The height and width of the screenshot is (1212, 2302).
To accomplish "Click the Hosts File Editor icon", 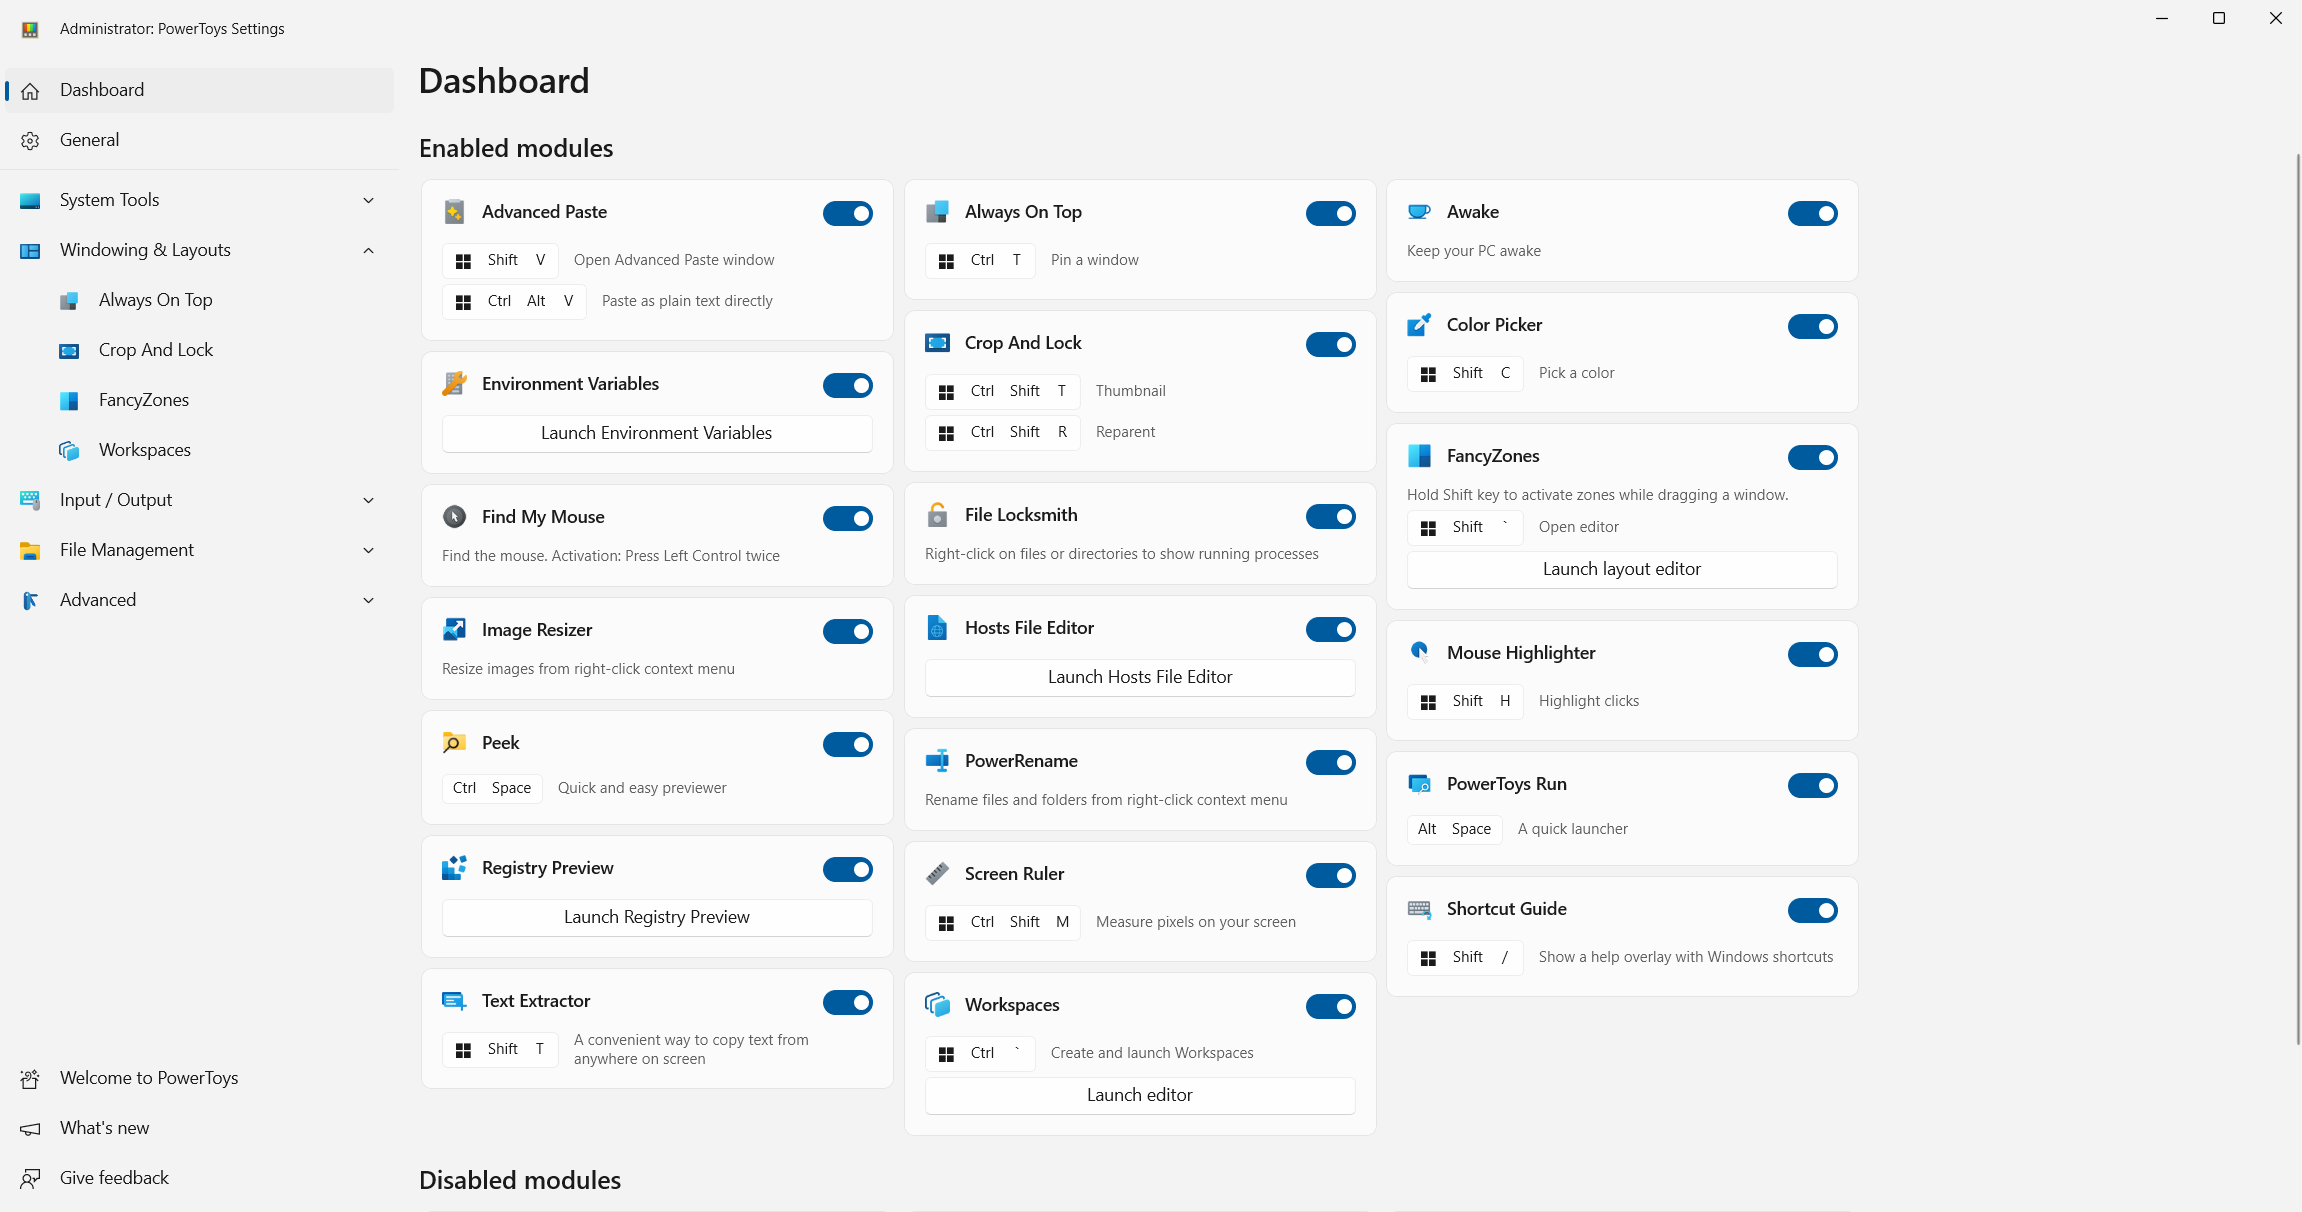I will click(937, 628).
